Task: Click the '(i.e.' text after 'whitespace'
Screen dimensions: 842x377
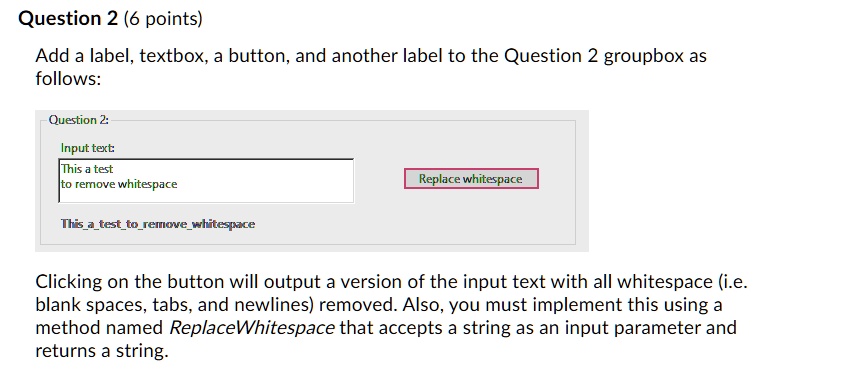Action: [x=732, y=281]
